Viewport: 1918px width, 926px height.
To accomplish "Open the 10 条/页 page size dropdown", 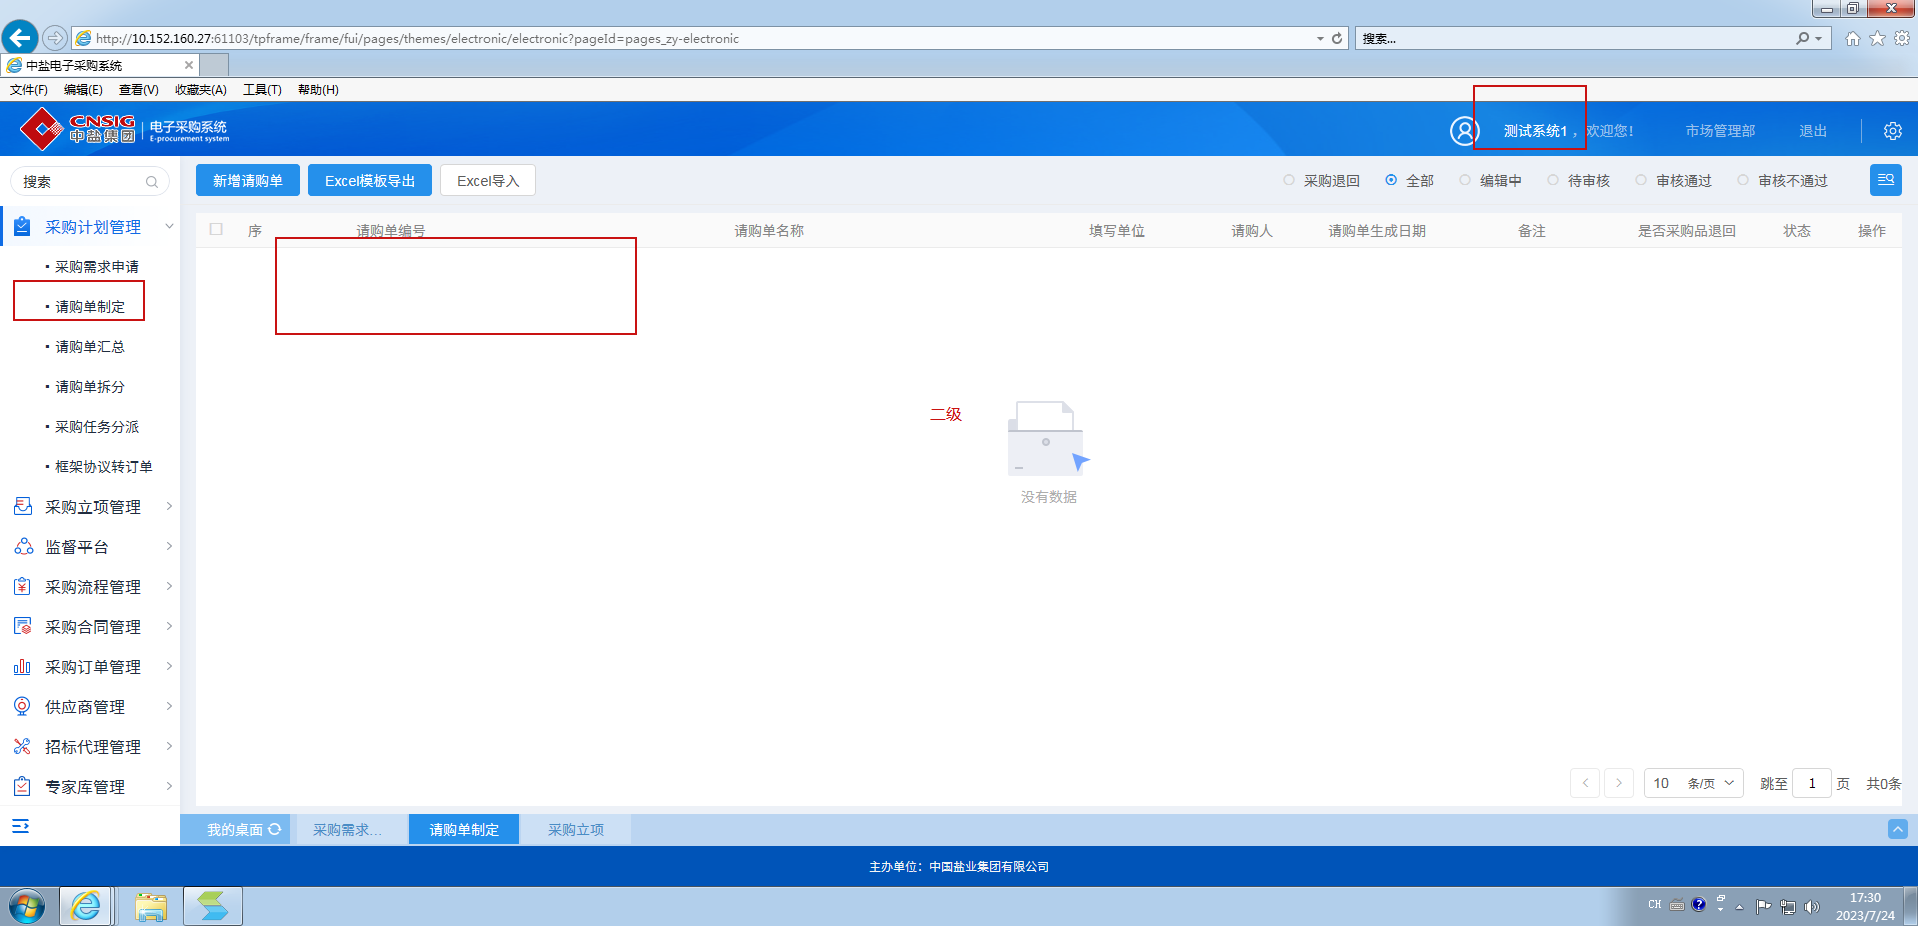I will tap(1693, 783).
